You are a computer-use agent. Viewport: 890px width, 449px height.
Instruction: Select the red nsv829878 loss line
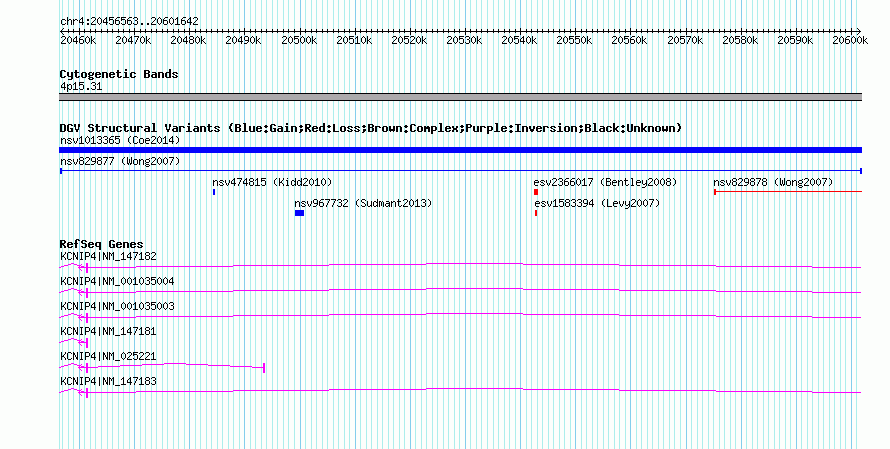[788, 192]
